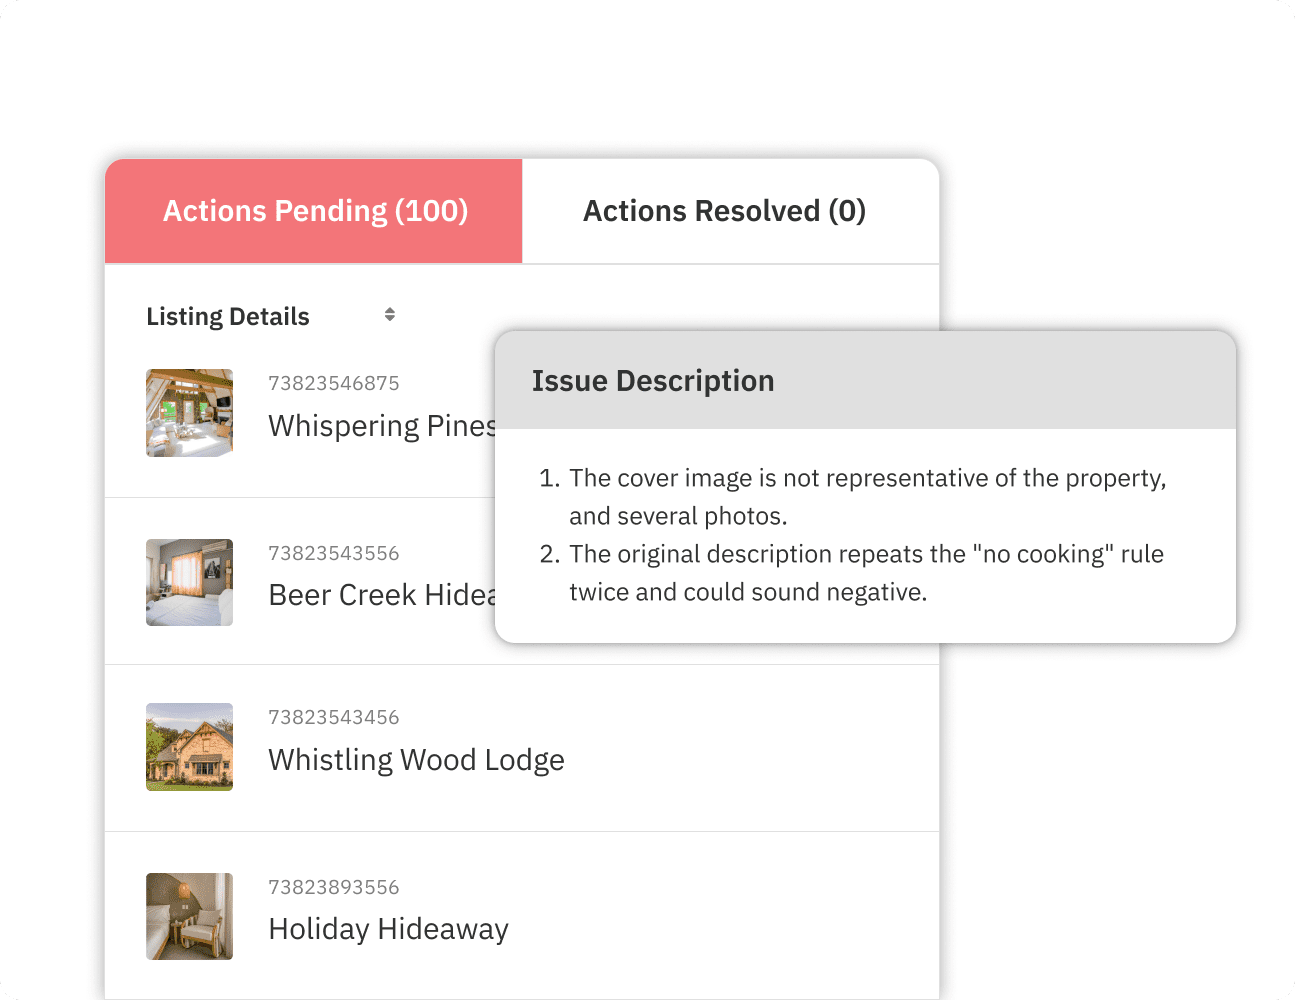Image resolution: width=1295 pixels, height=1000 pixels.
Task: Click the Whistling Wood Lodge house thumbnail
Action: [189, 747]
